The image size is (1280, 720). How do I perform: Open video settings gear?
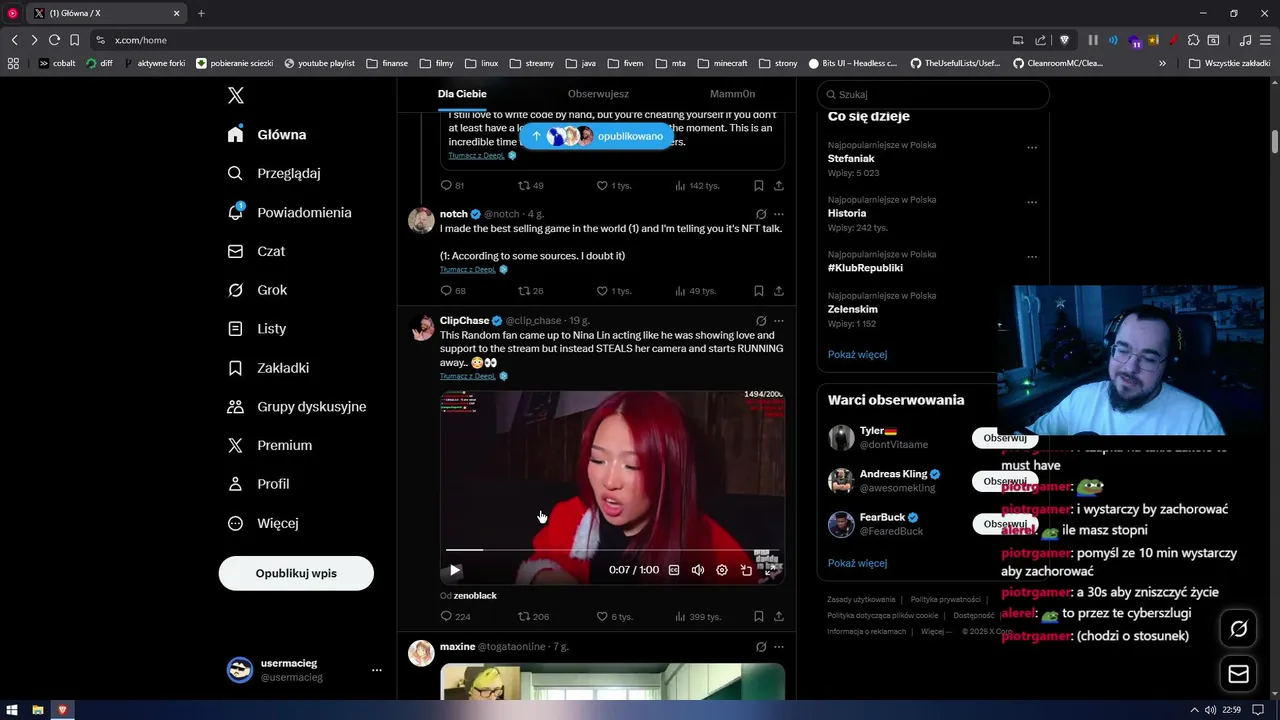[x=722, y=570]
